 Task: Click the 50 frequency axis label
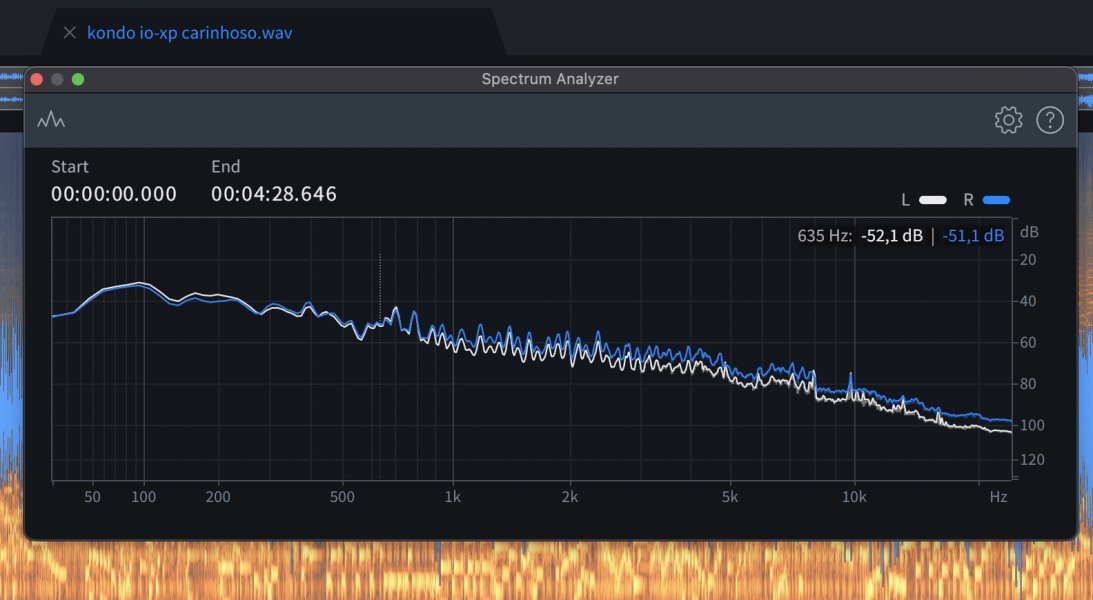tap(92, 497)
